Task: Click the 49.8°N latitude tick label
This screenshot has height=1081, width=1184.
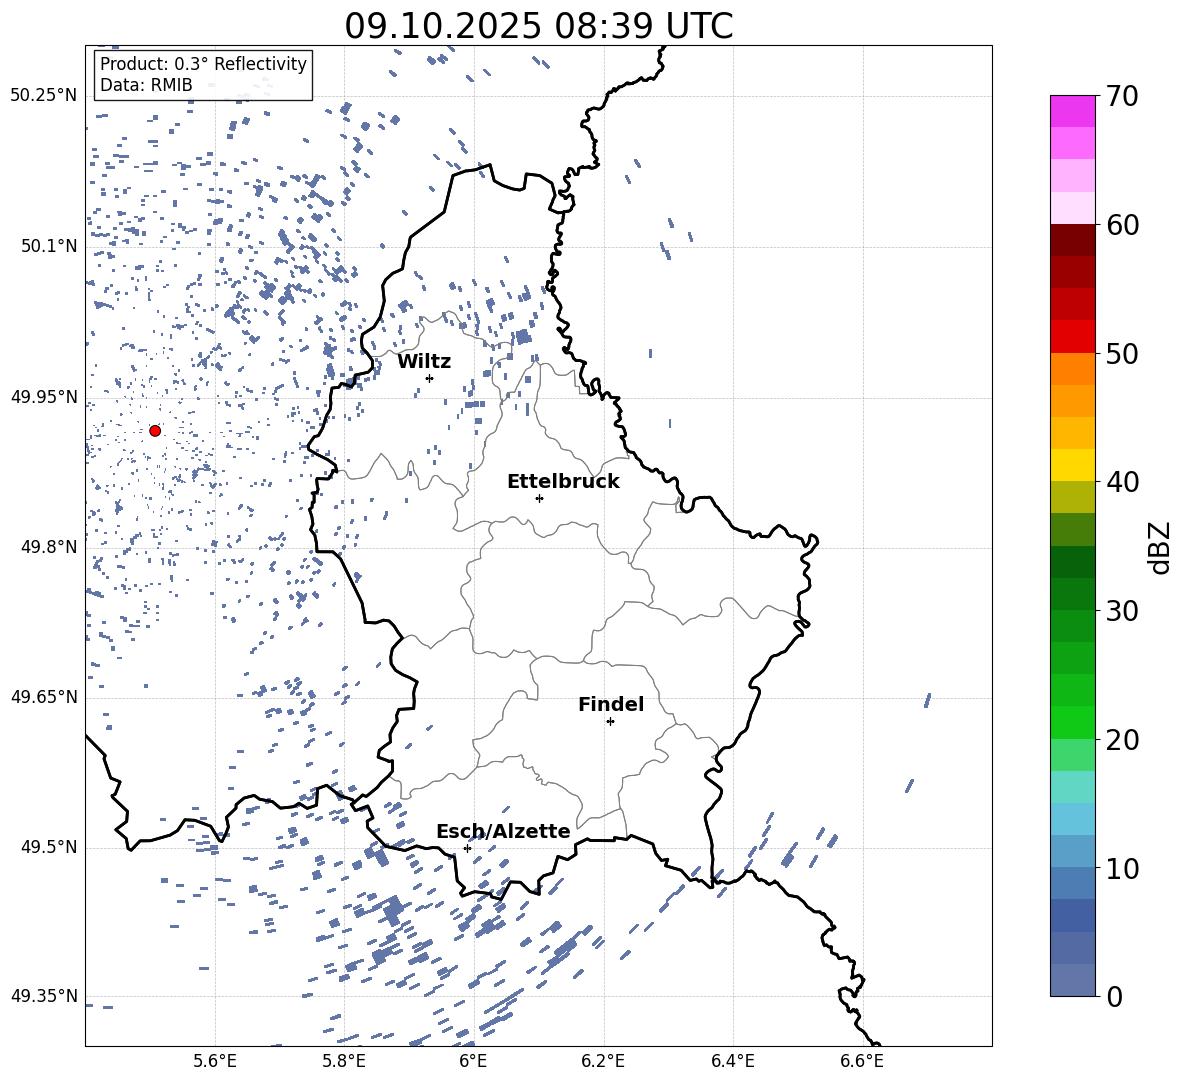Action: [49, 547]
